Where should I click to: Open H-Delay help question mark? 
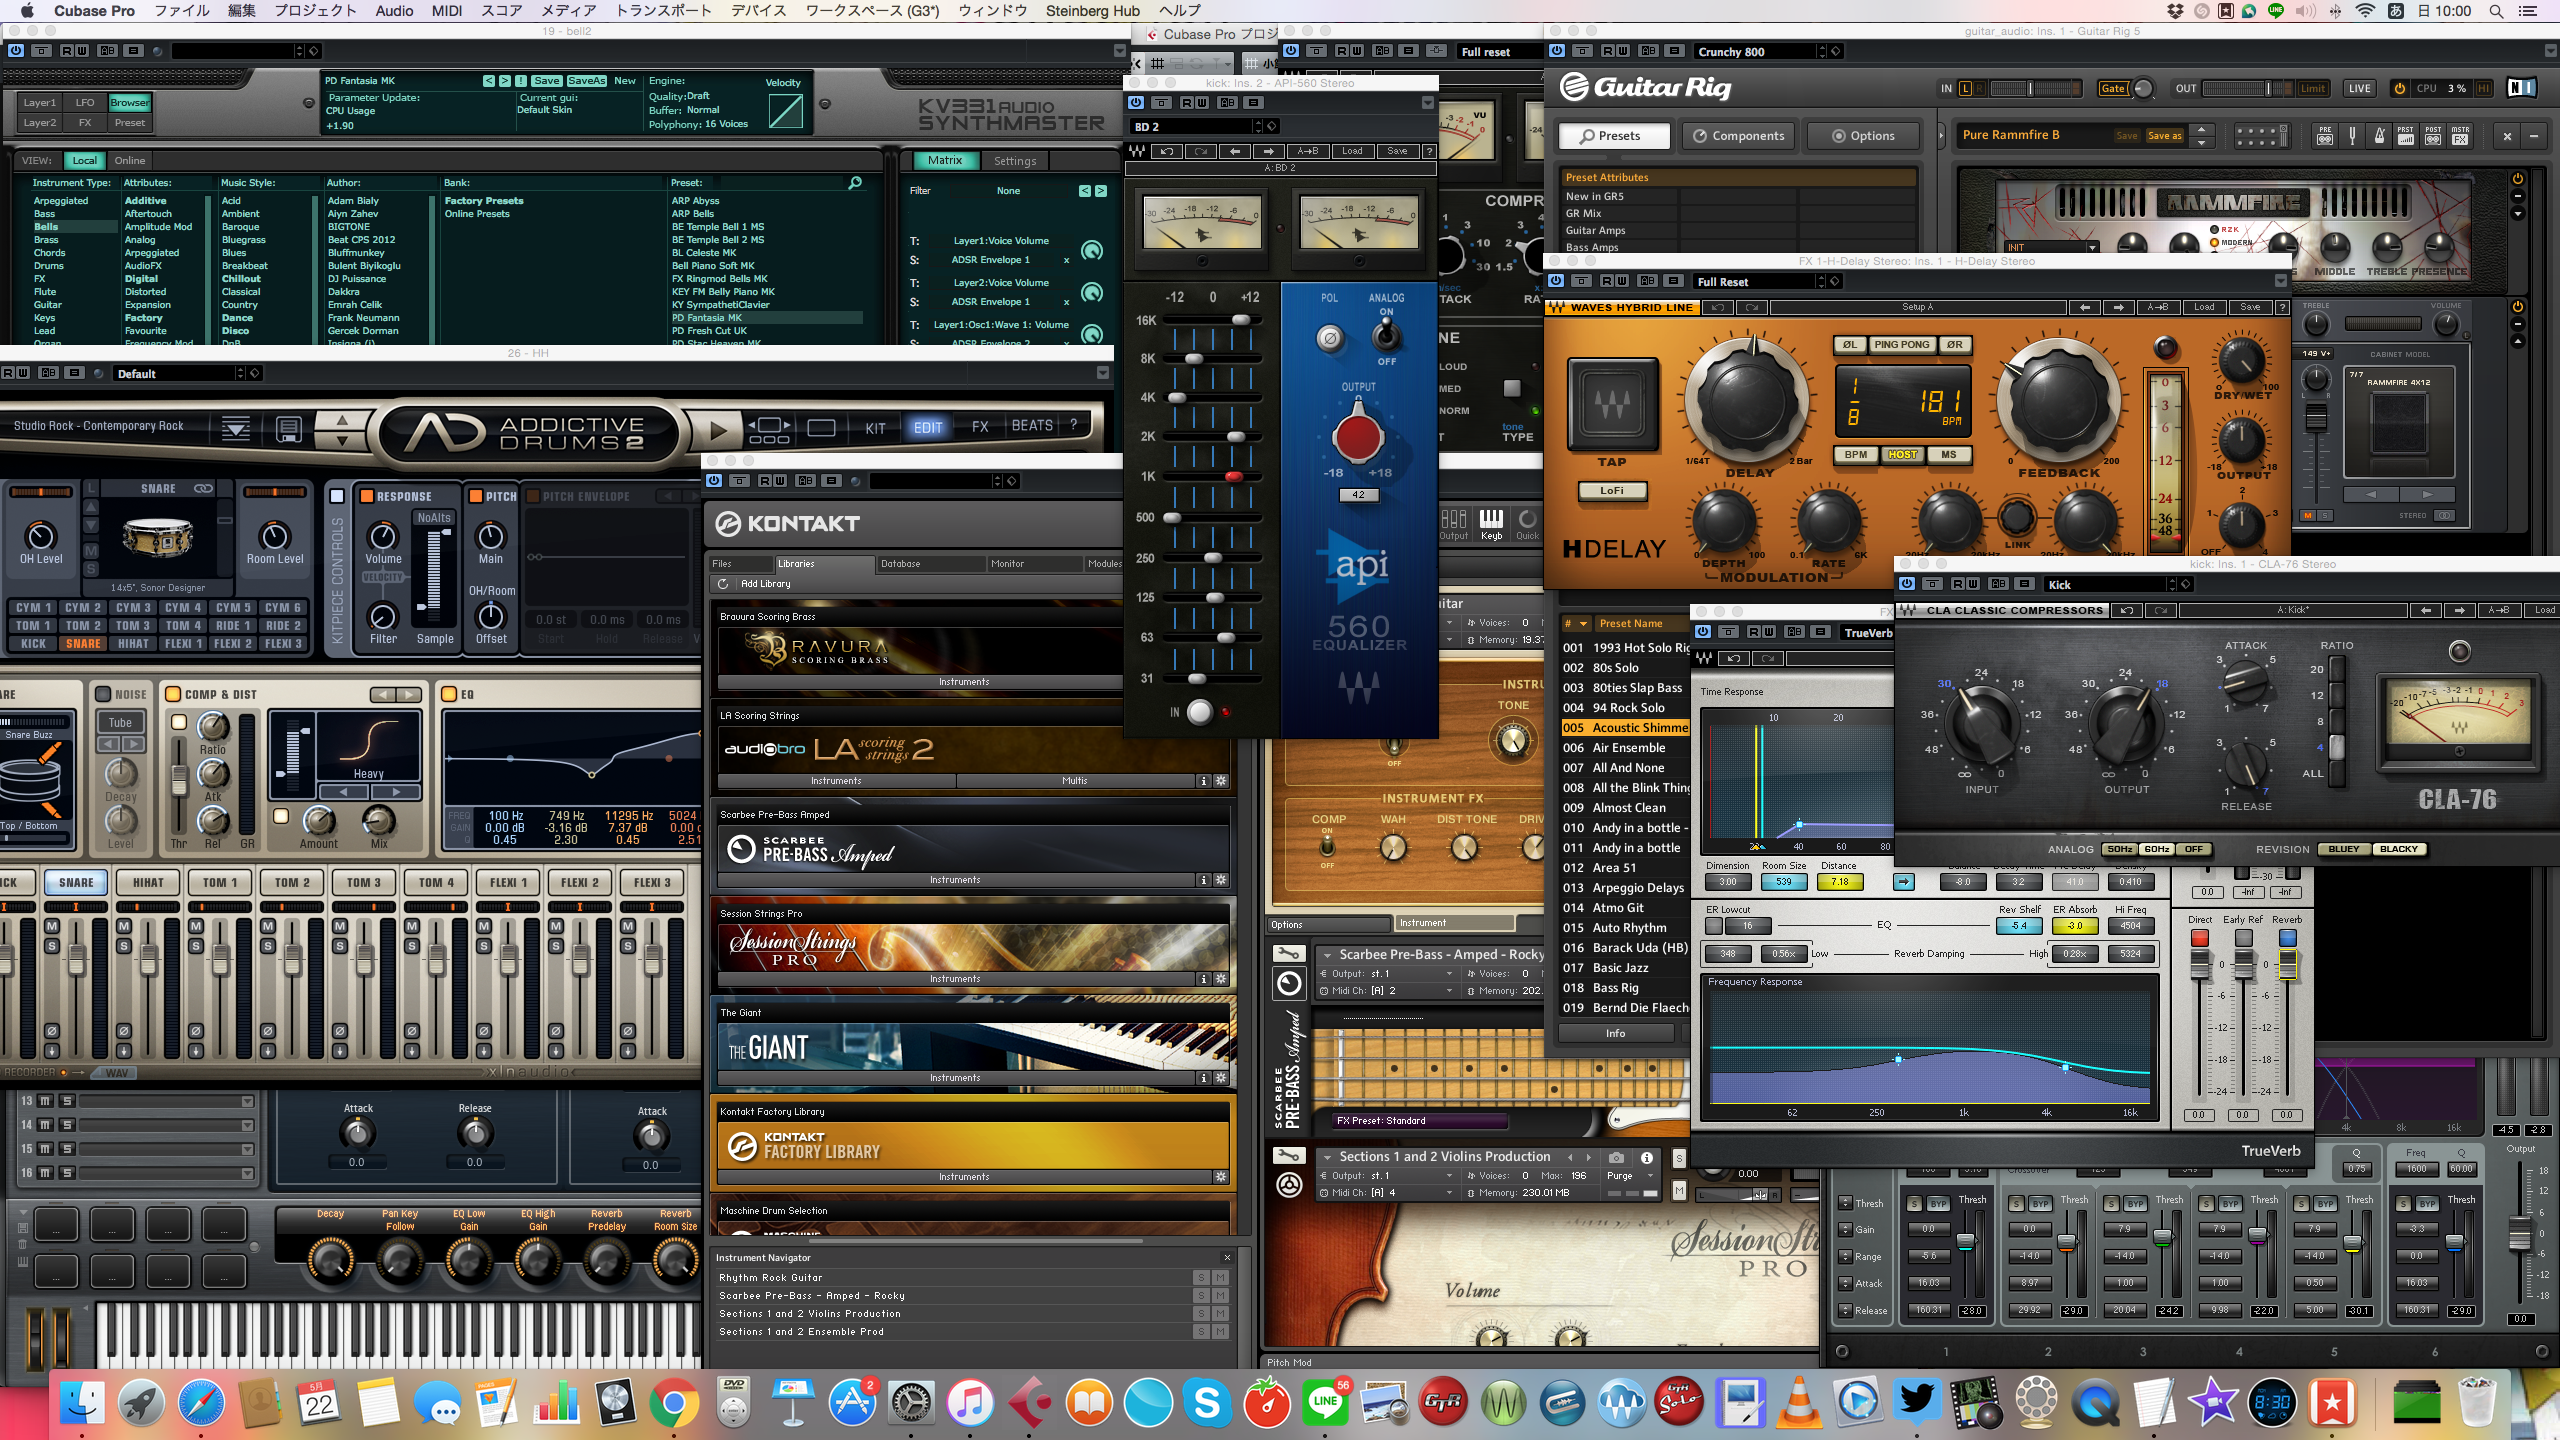[2281, 308]
